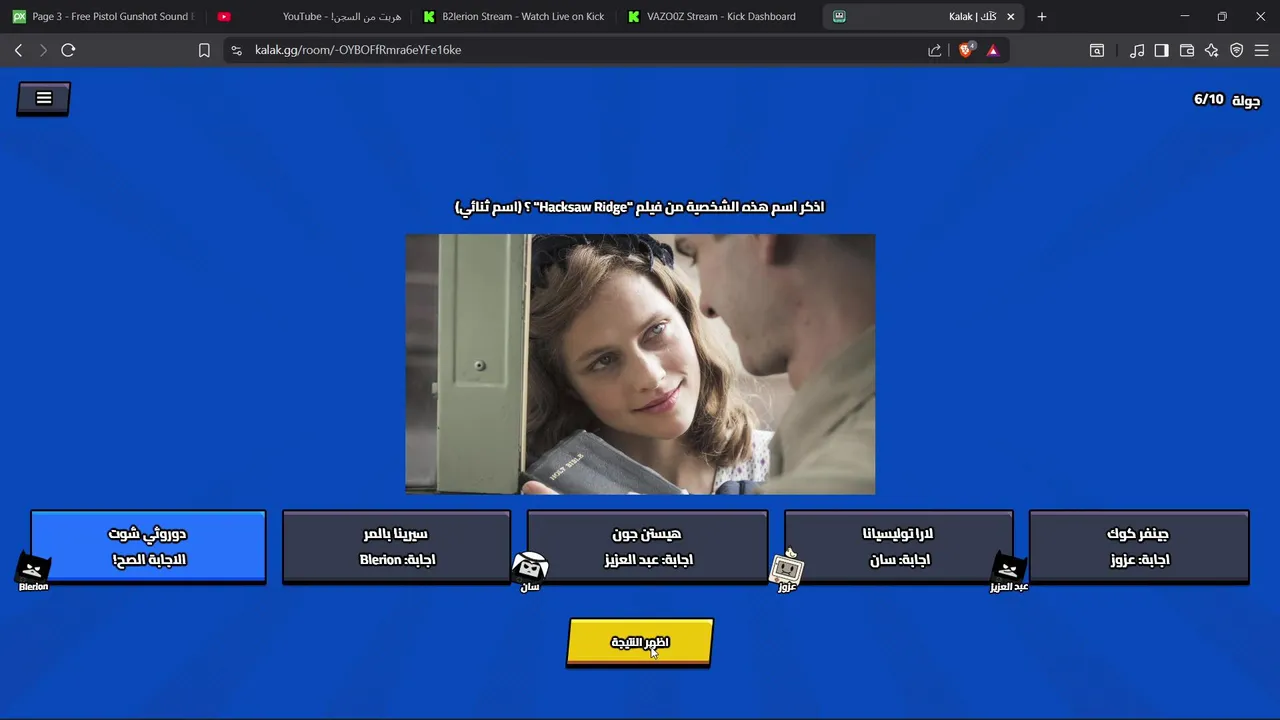1280x720 pixels.
Task: Select the answer card سيرينا بالمر
Action: pos(396,546)
